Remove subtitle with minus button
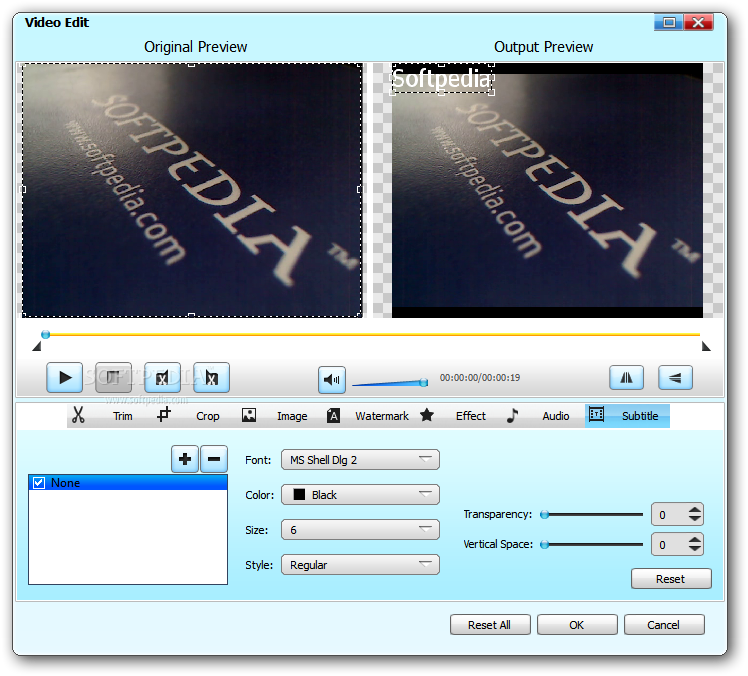Screen dimensions: 748x676 (214, 459)
